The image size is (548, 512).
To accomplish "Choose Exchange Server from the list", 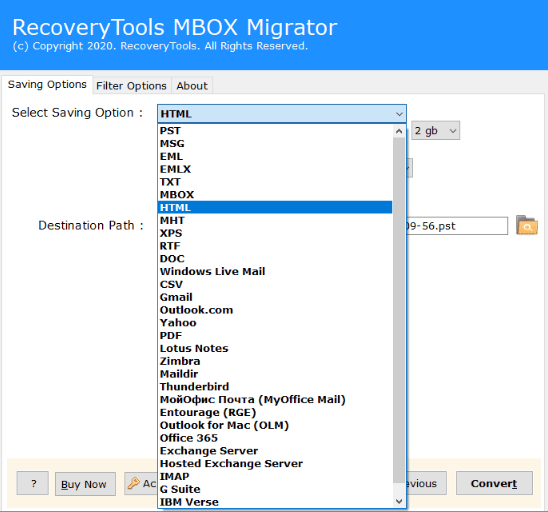I will (275, 451).
